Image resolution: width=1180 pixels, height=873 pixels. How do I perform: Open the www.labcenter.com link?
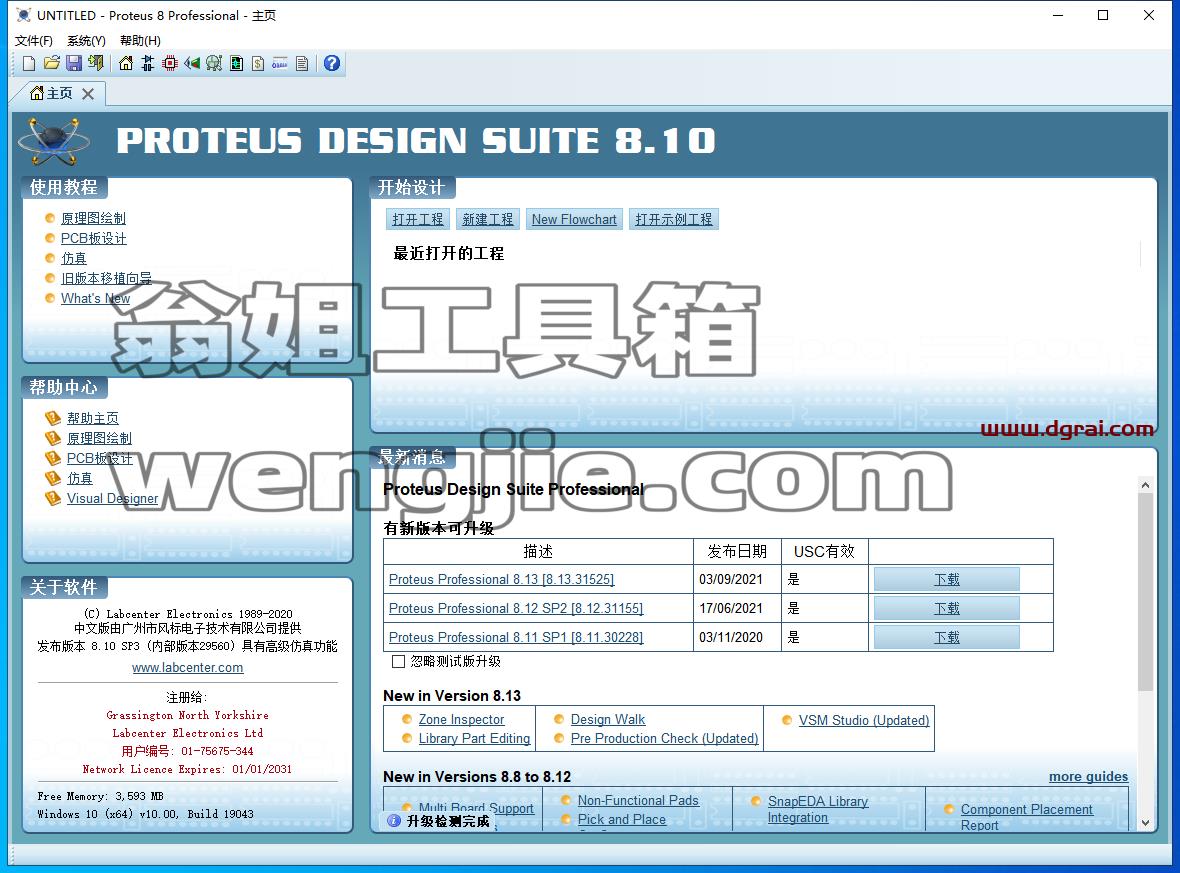187,668
